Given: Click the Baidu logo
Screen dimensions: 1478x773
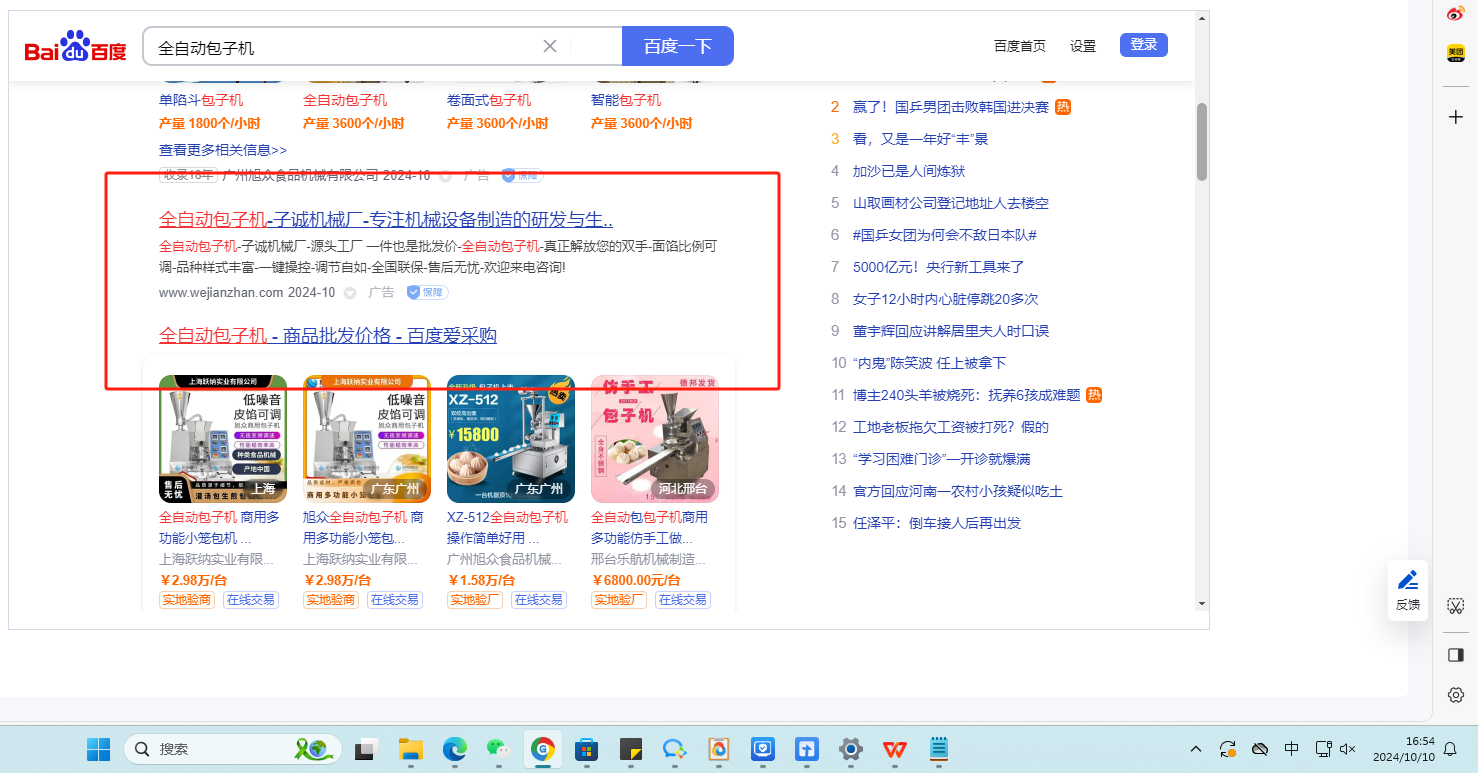Looking at the screenshot, I should (76, 47).
